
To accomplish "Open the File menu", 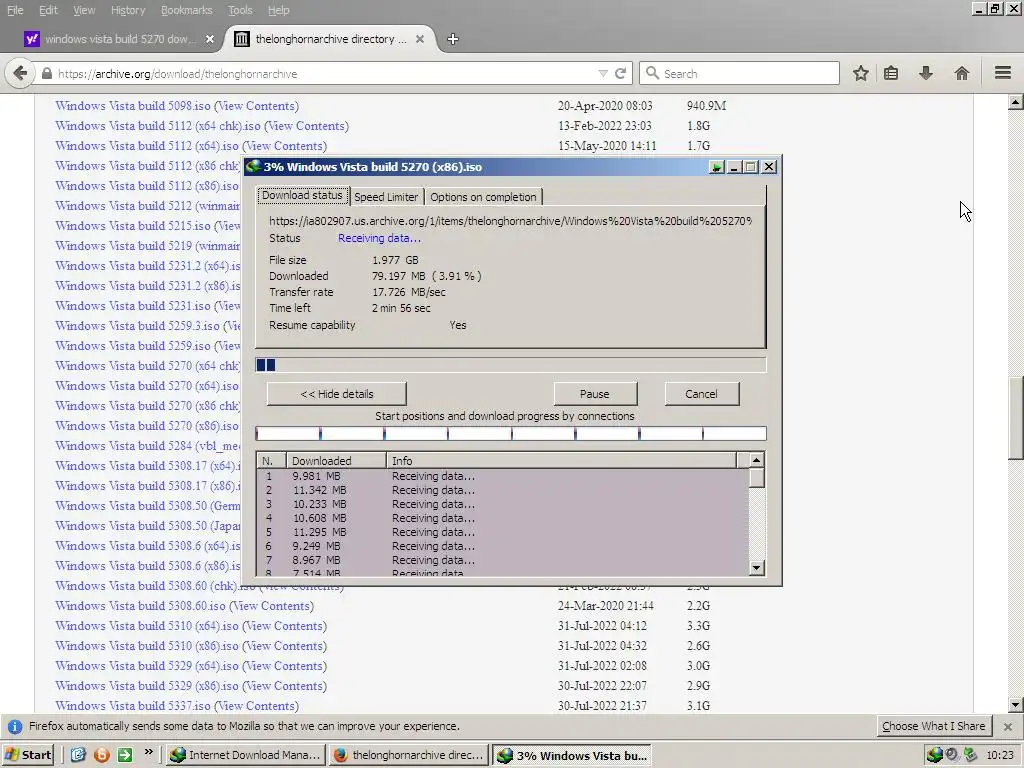I will tap(15, 10).
